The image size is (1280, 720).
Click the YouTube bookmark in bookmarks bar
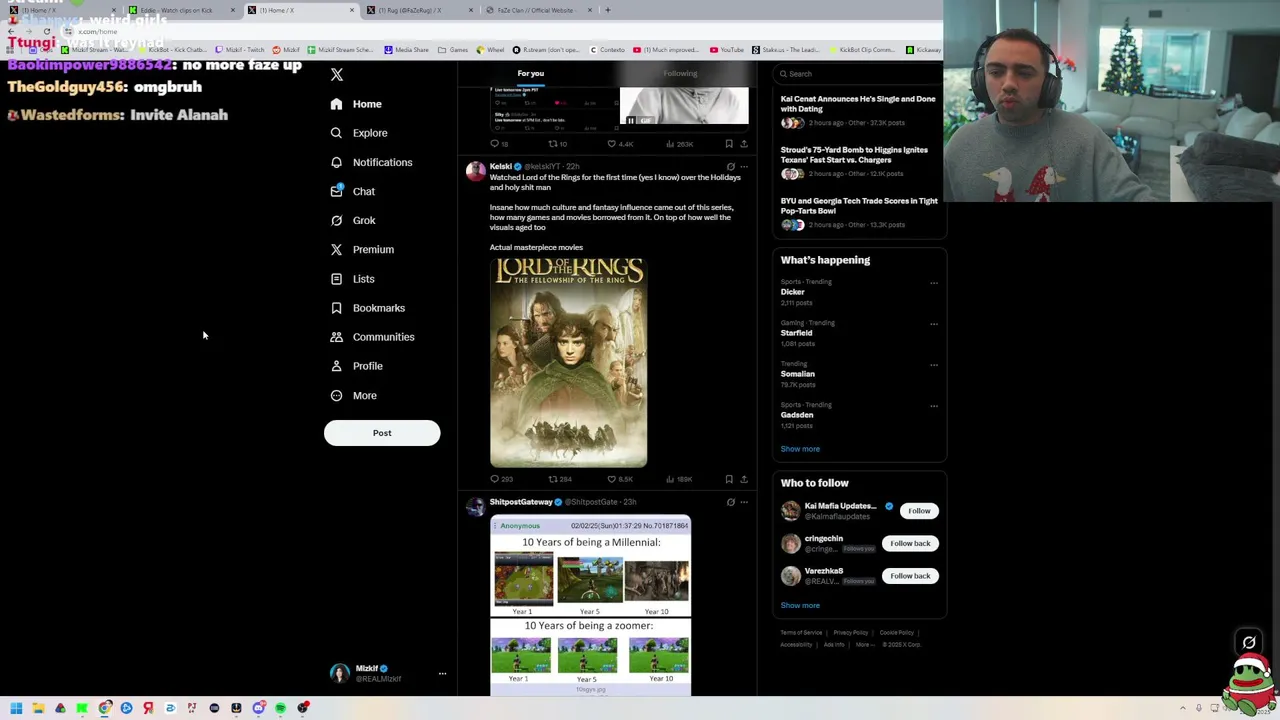[x=727, y=50]
